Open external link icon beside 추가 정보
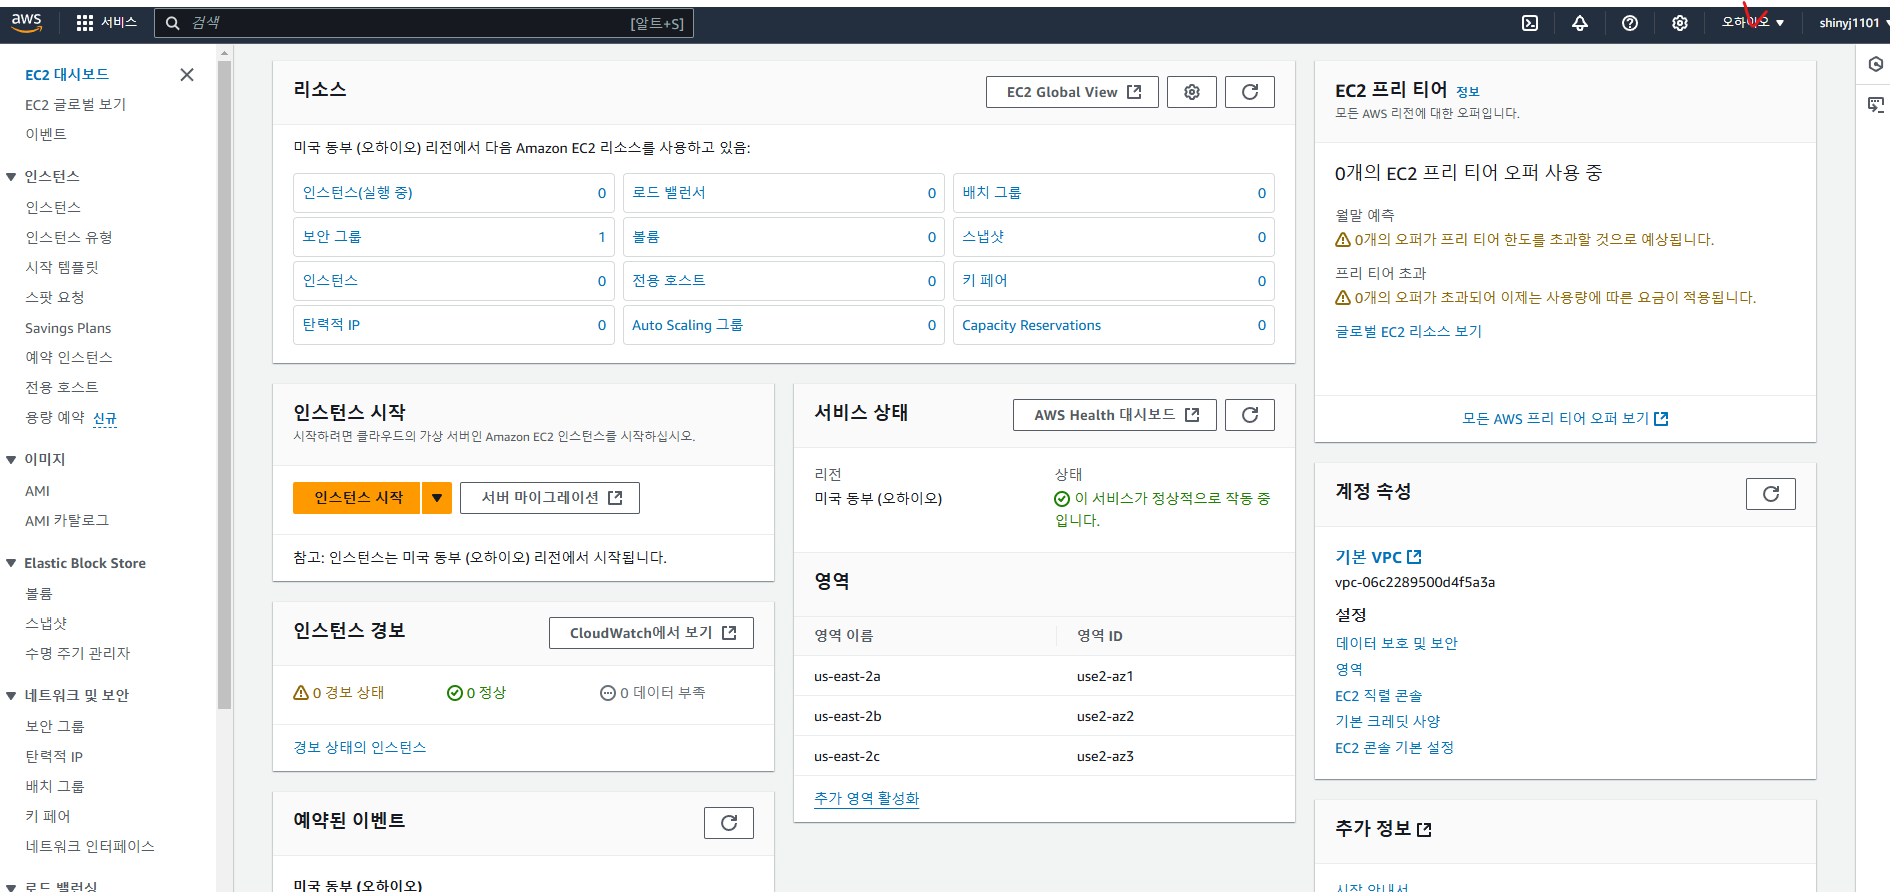Viewport: 1890px width, 892px height. click(1425, 830)
